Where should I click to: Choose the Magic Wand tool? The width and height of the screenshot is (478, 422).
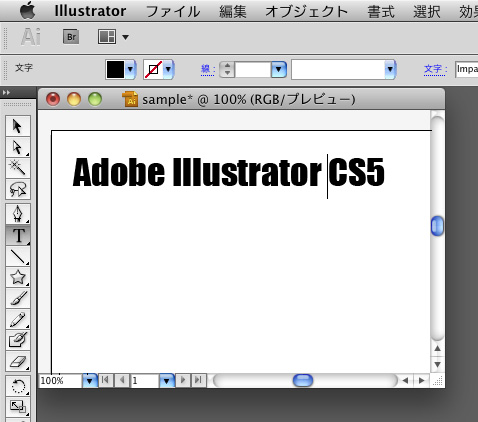pyautogui.click(x=18, y=168)
